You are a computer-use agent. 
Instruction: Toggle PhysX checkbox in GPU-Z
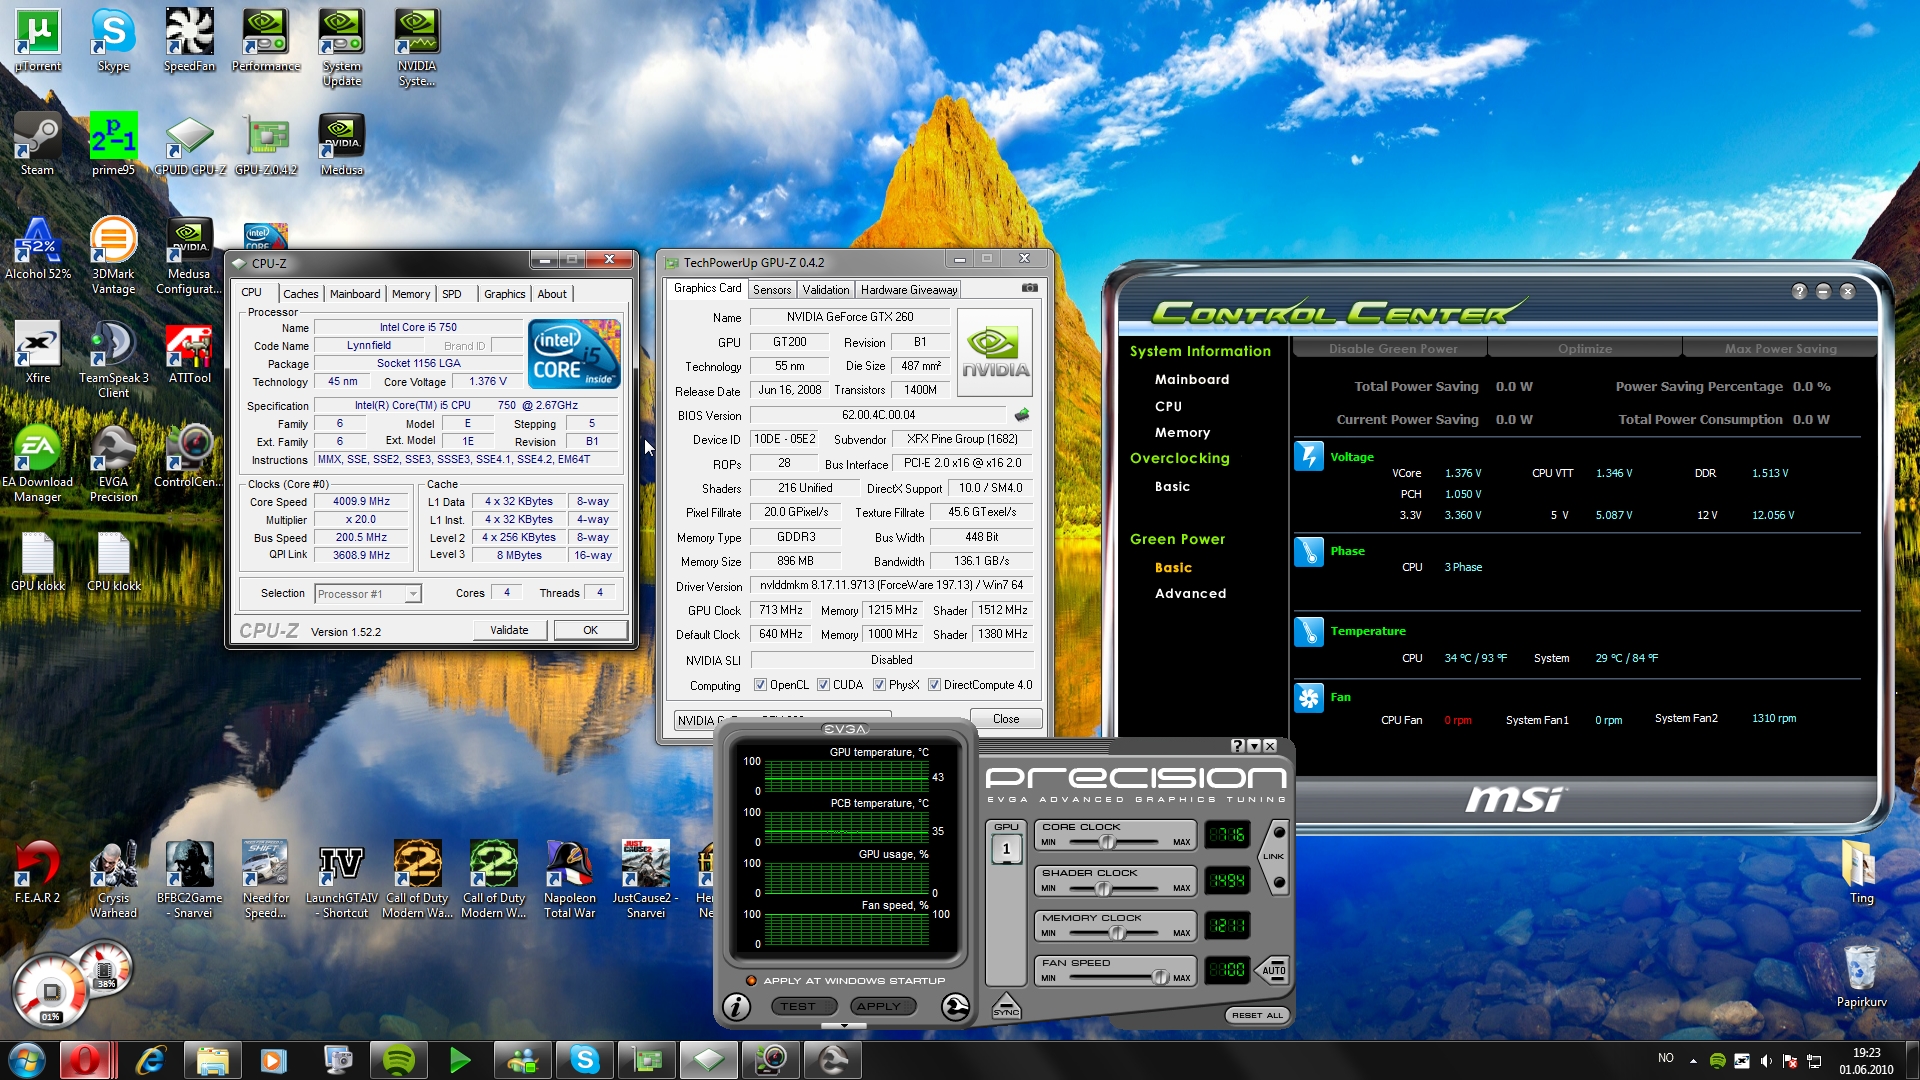click(x=879, y=685)
